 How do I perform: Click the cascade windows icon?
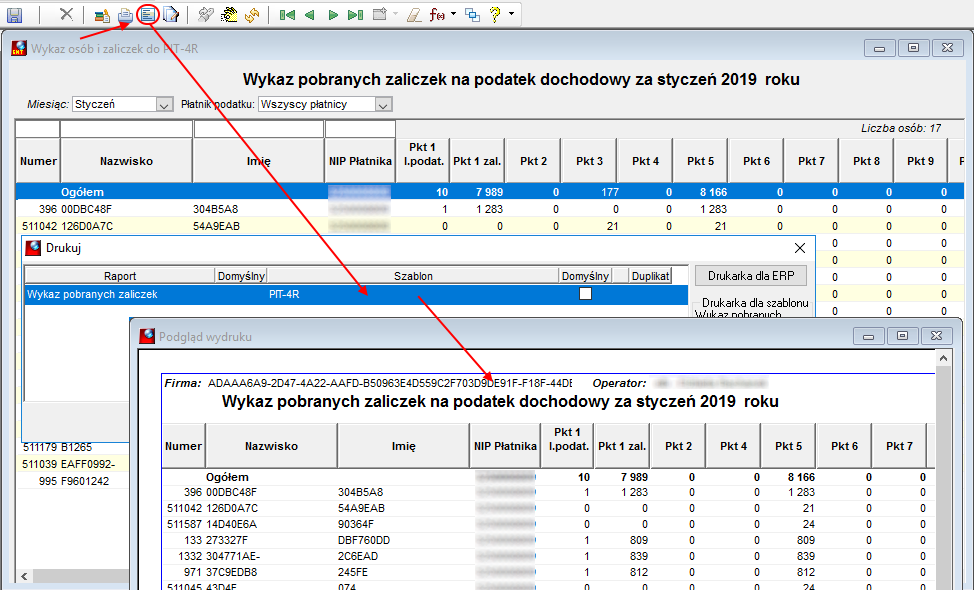point(472,15)
